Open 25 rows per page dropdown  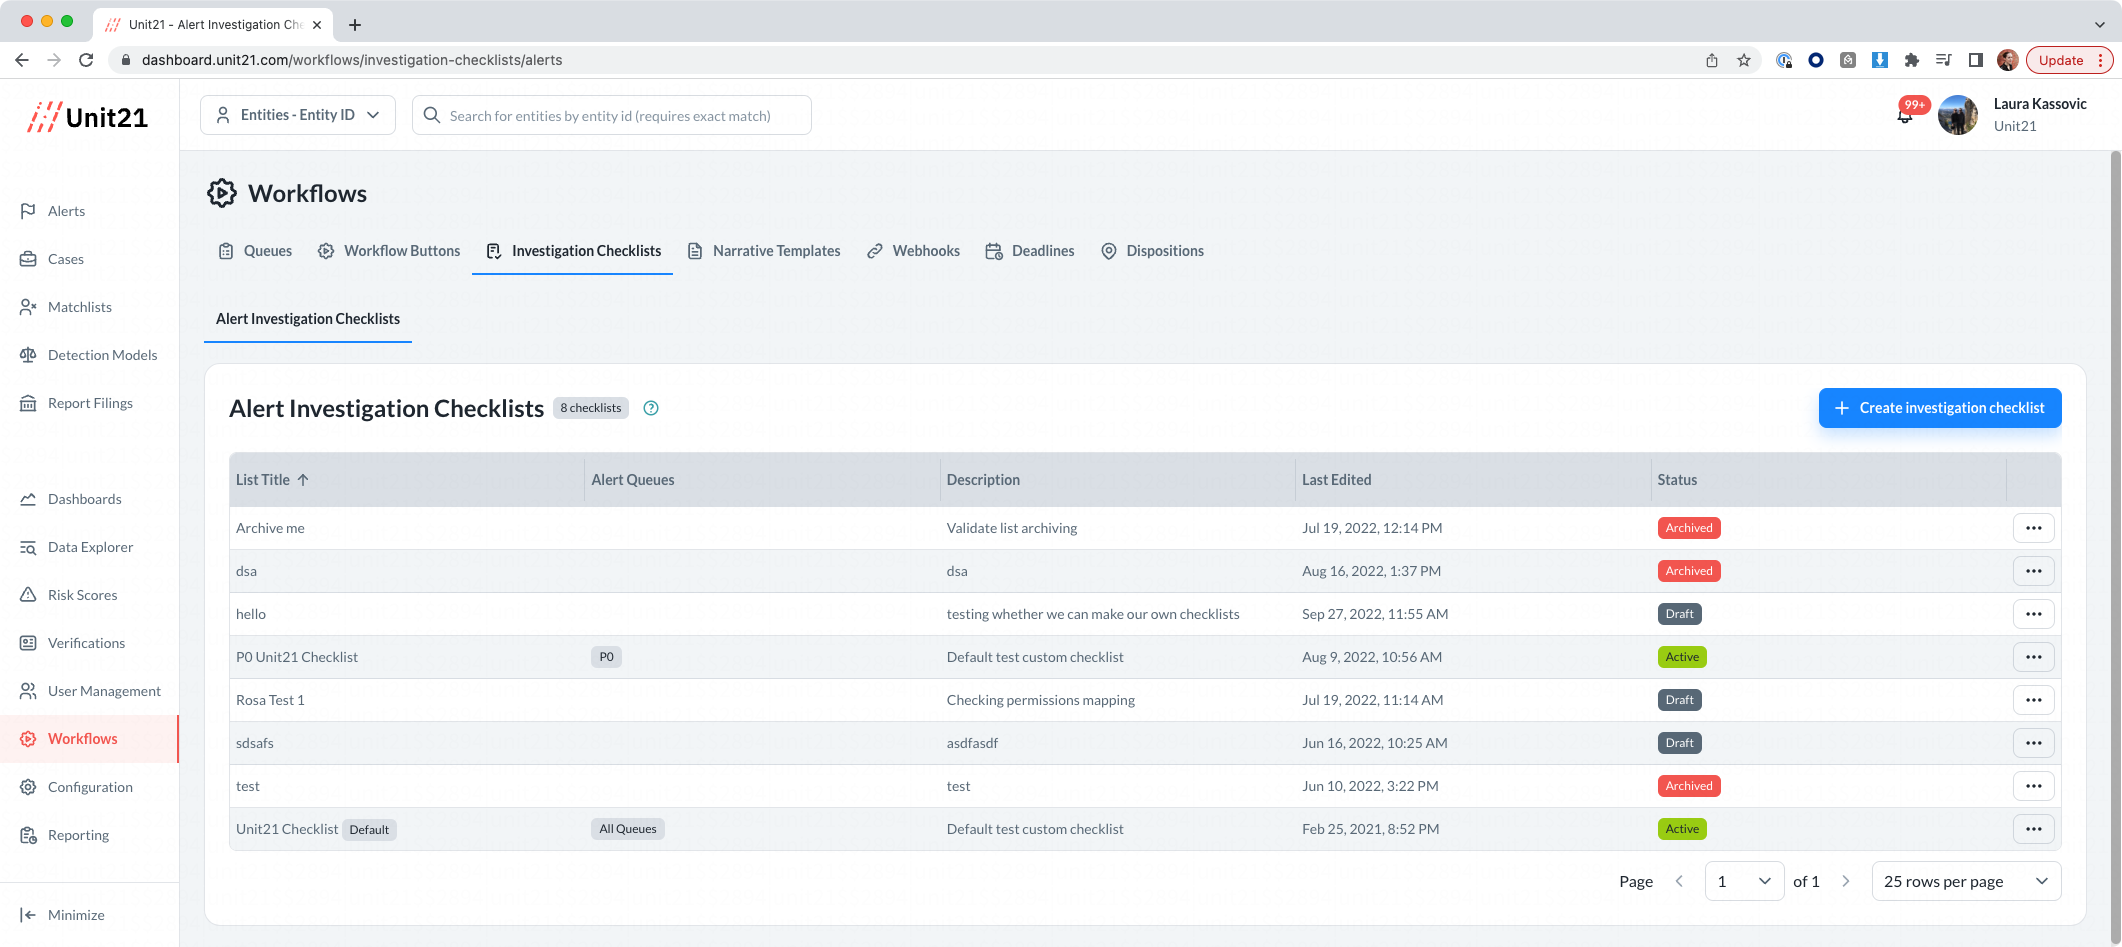pyautogui.click(x=1966, y=881)
